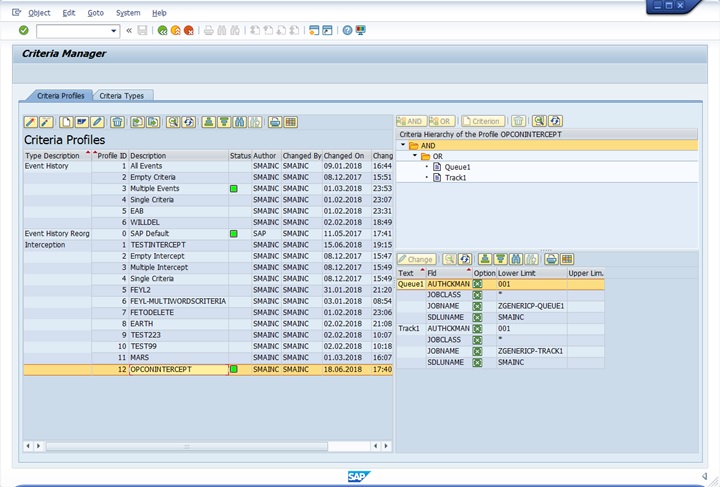Click the trash icon in the hierarchy toolbar
This screenshot has width=720, height=487.
518,121
